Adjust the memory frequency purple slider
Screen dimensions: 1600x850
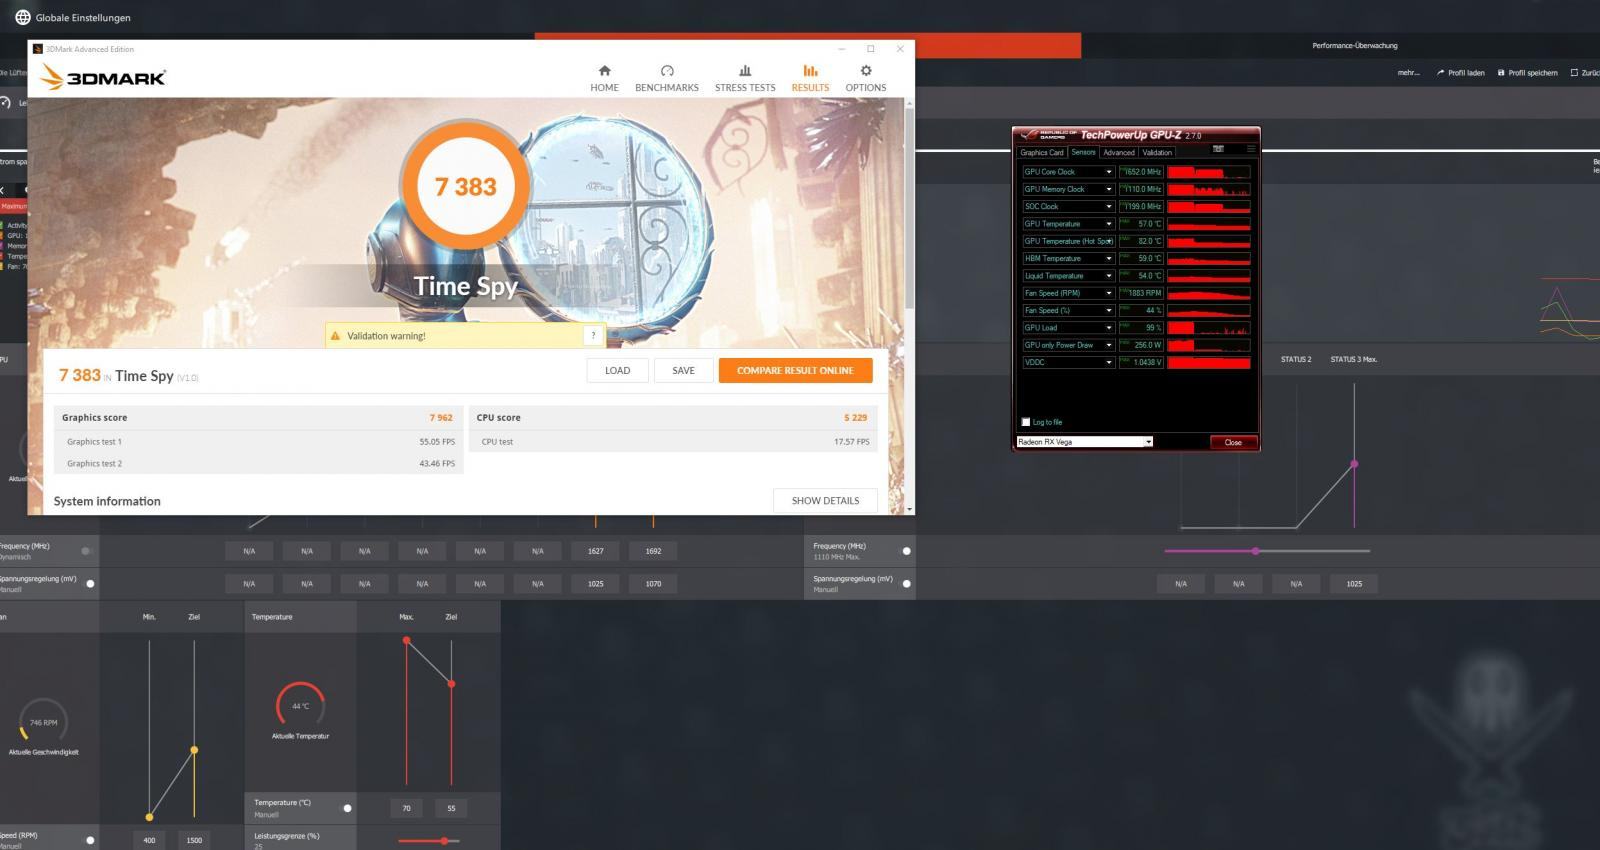click(1255, 551)
